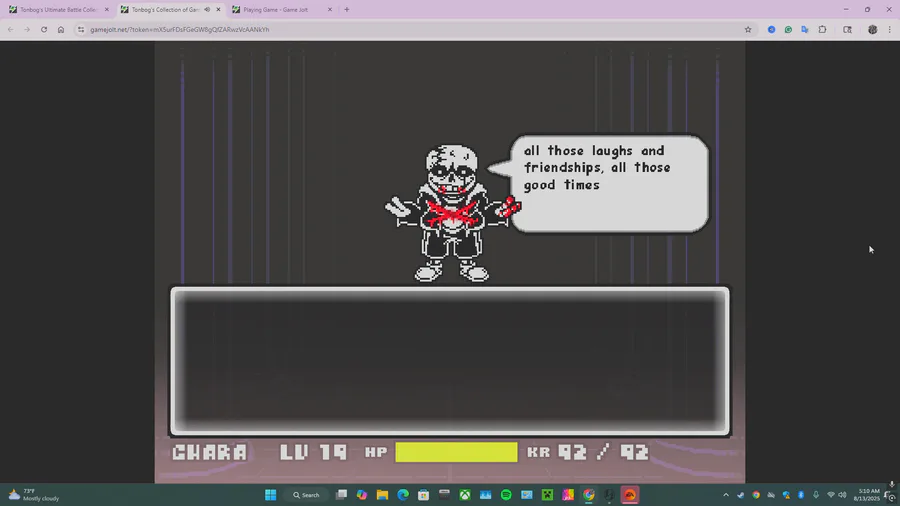900x506 pixels.
Task: Open the taskbar Search box
Action: [307, 495]
